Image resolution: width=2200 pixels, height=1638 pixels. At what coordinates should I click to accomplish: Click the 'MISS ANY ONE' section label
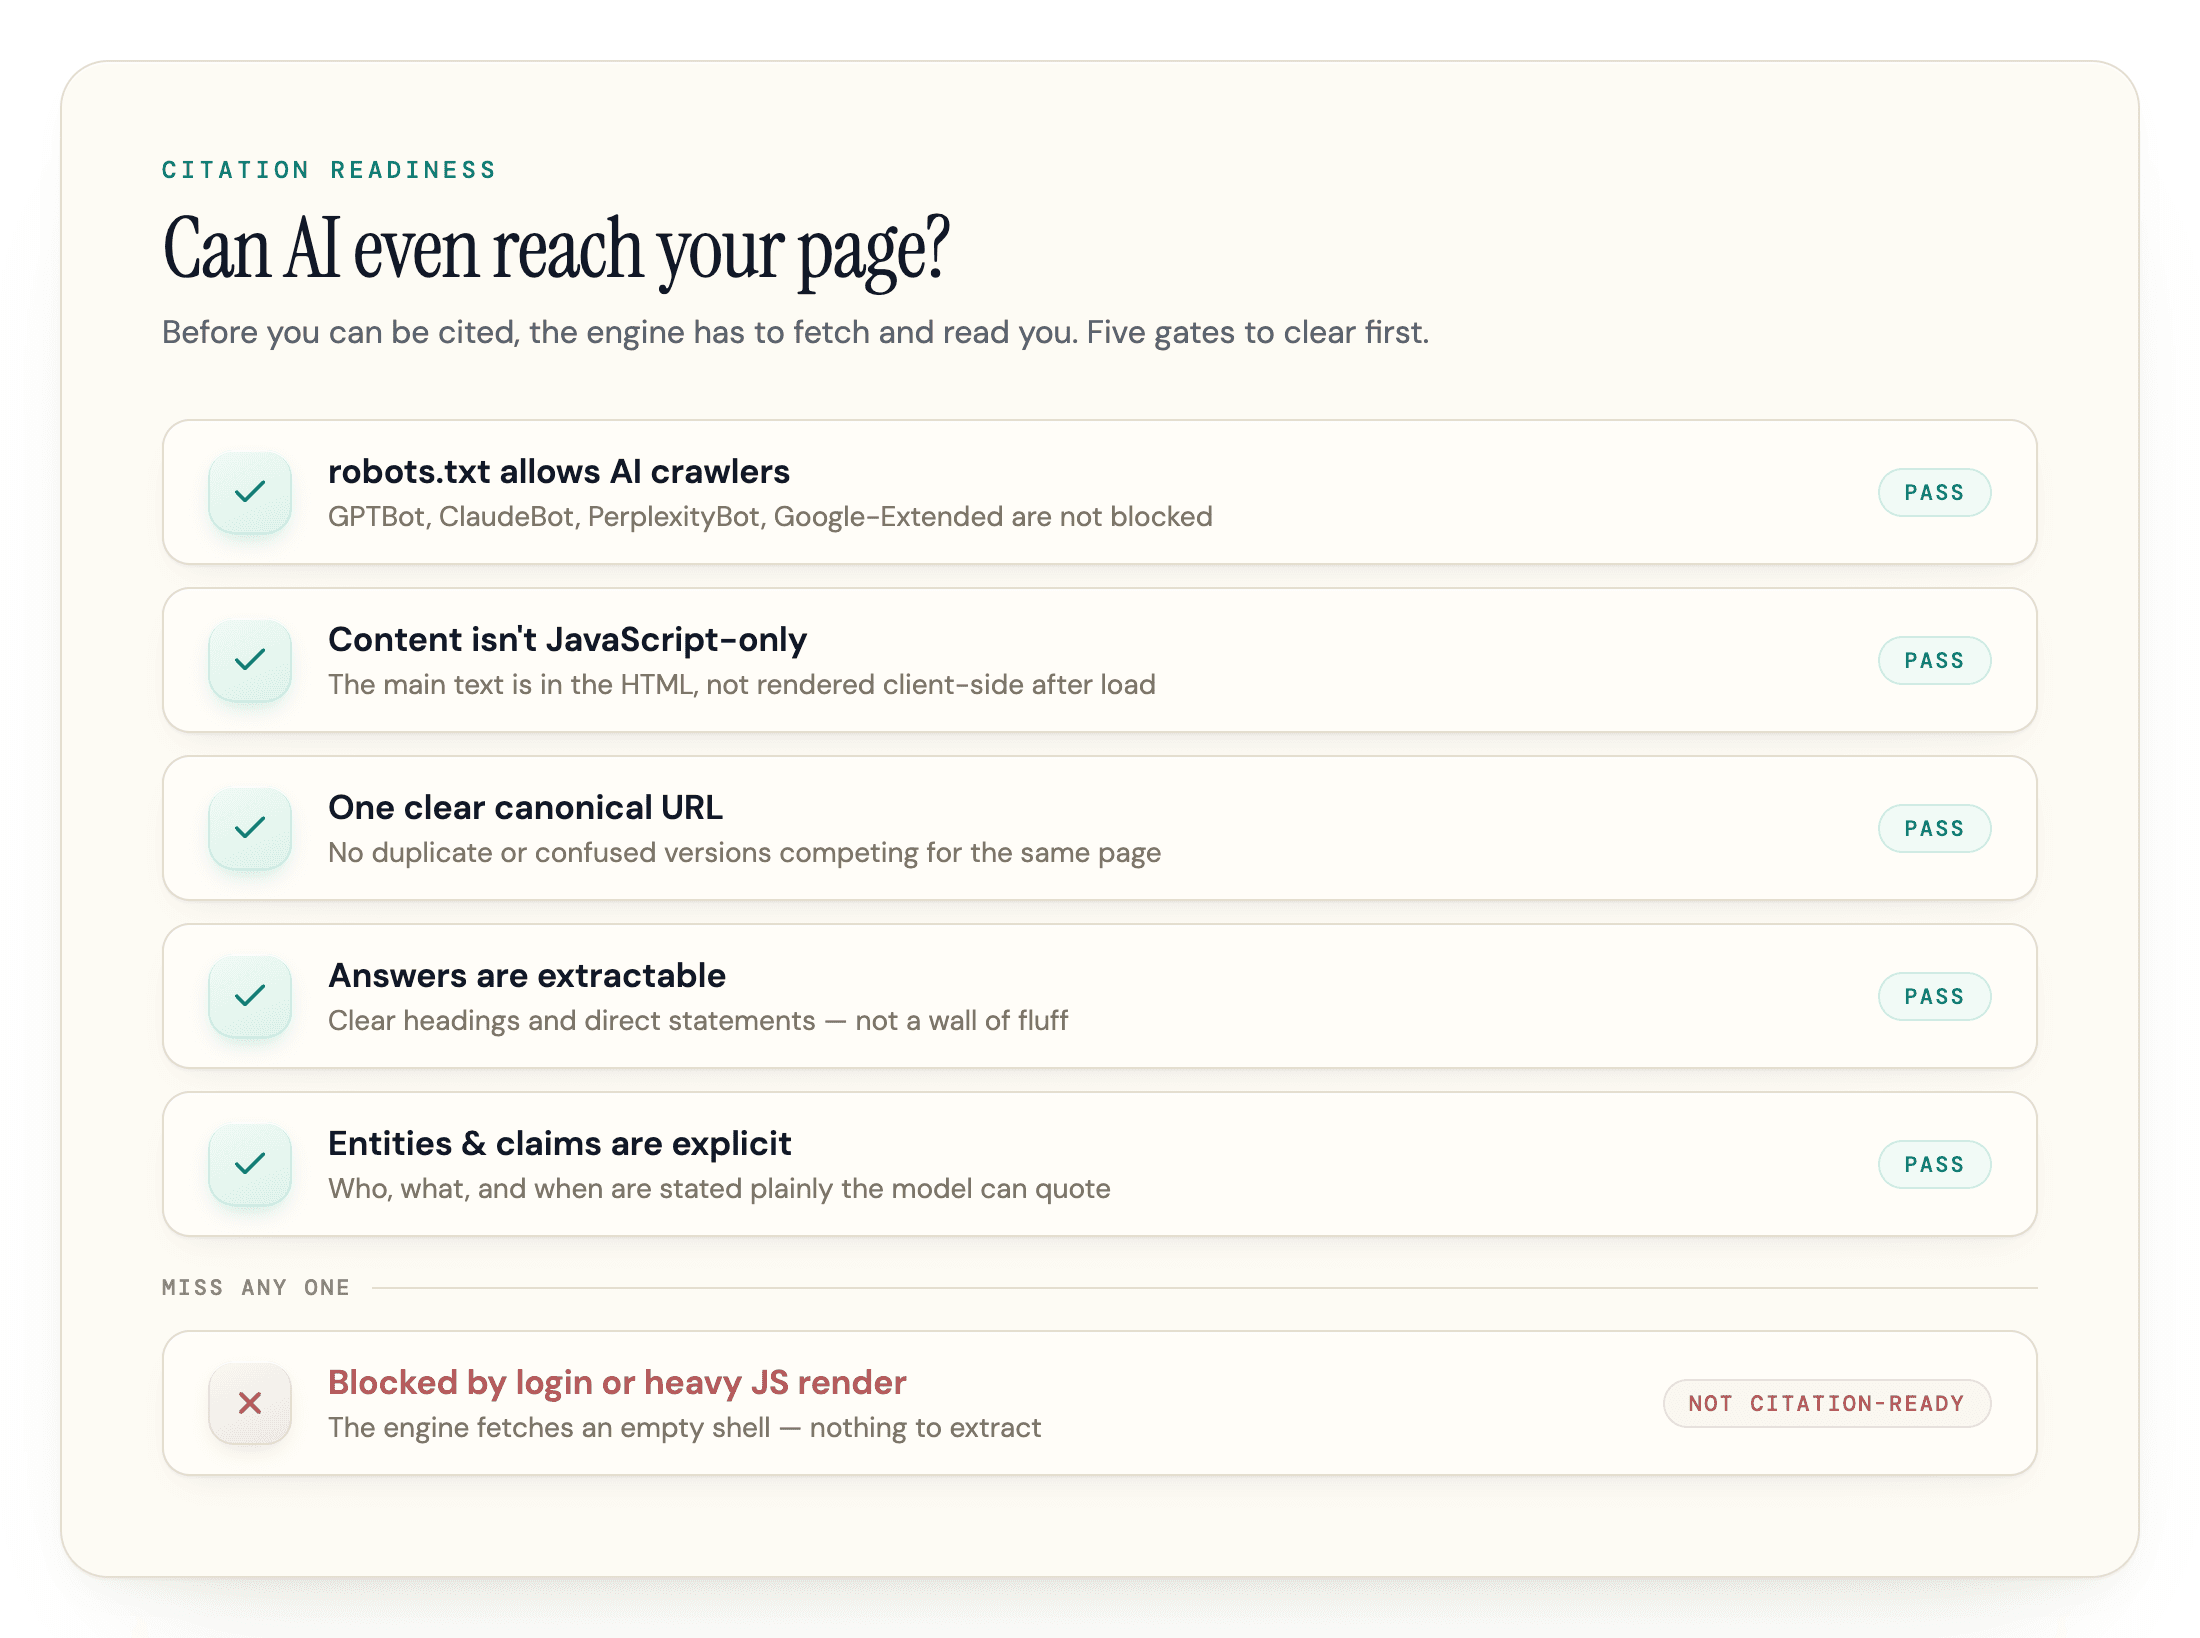click(256, 1287)
